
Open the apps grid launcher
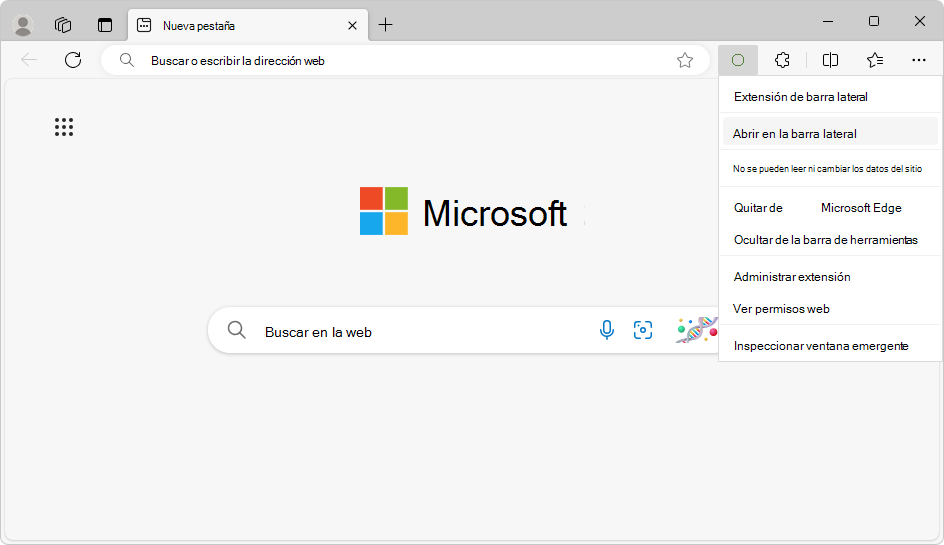[64, 127]
